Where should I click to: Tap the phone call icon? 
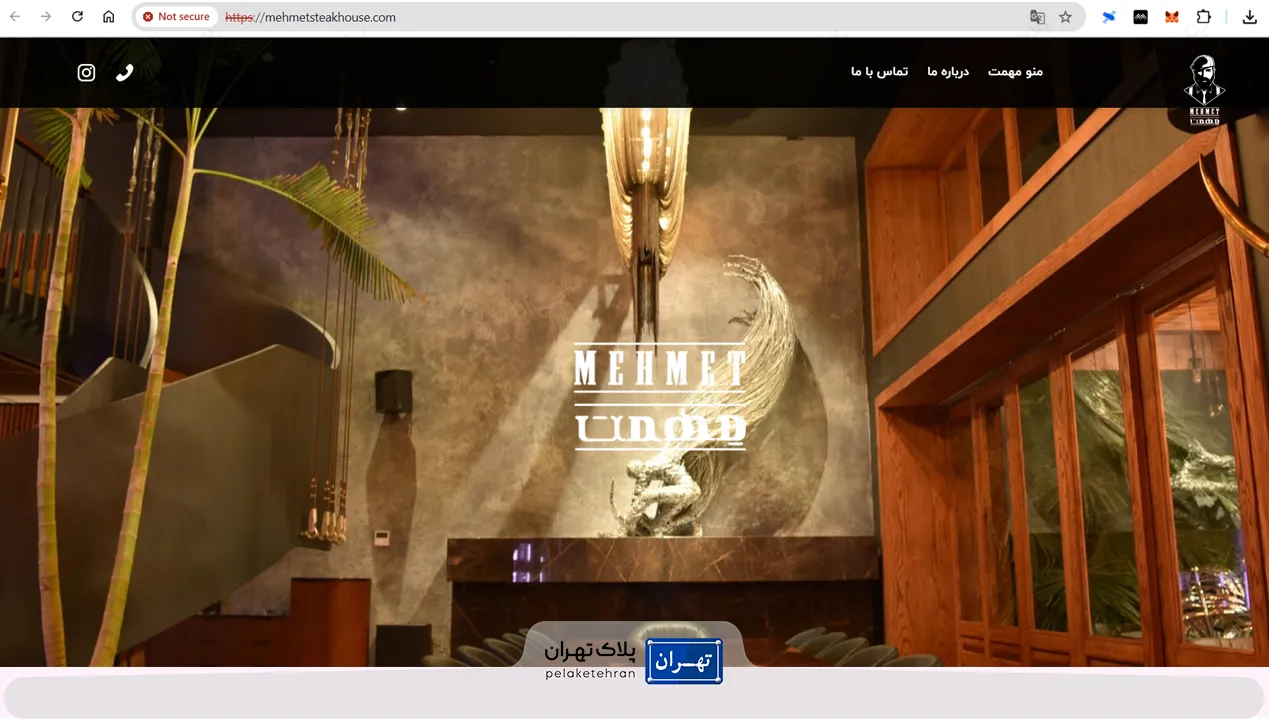(x=124, y=72)
